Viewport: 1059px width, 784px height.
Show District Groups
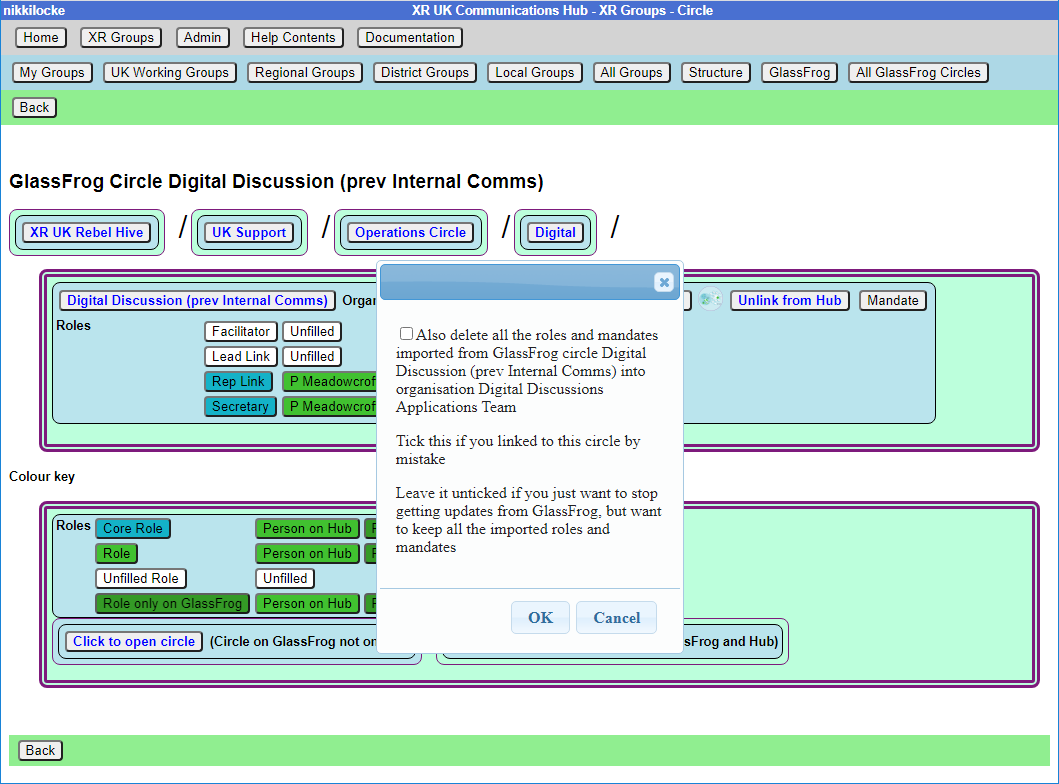tap(425, 73)
